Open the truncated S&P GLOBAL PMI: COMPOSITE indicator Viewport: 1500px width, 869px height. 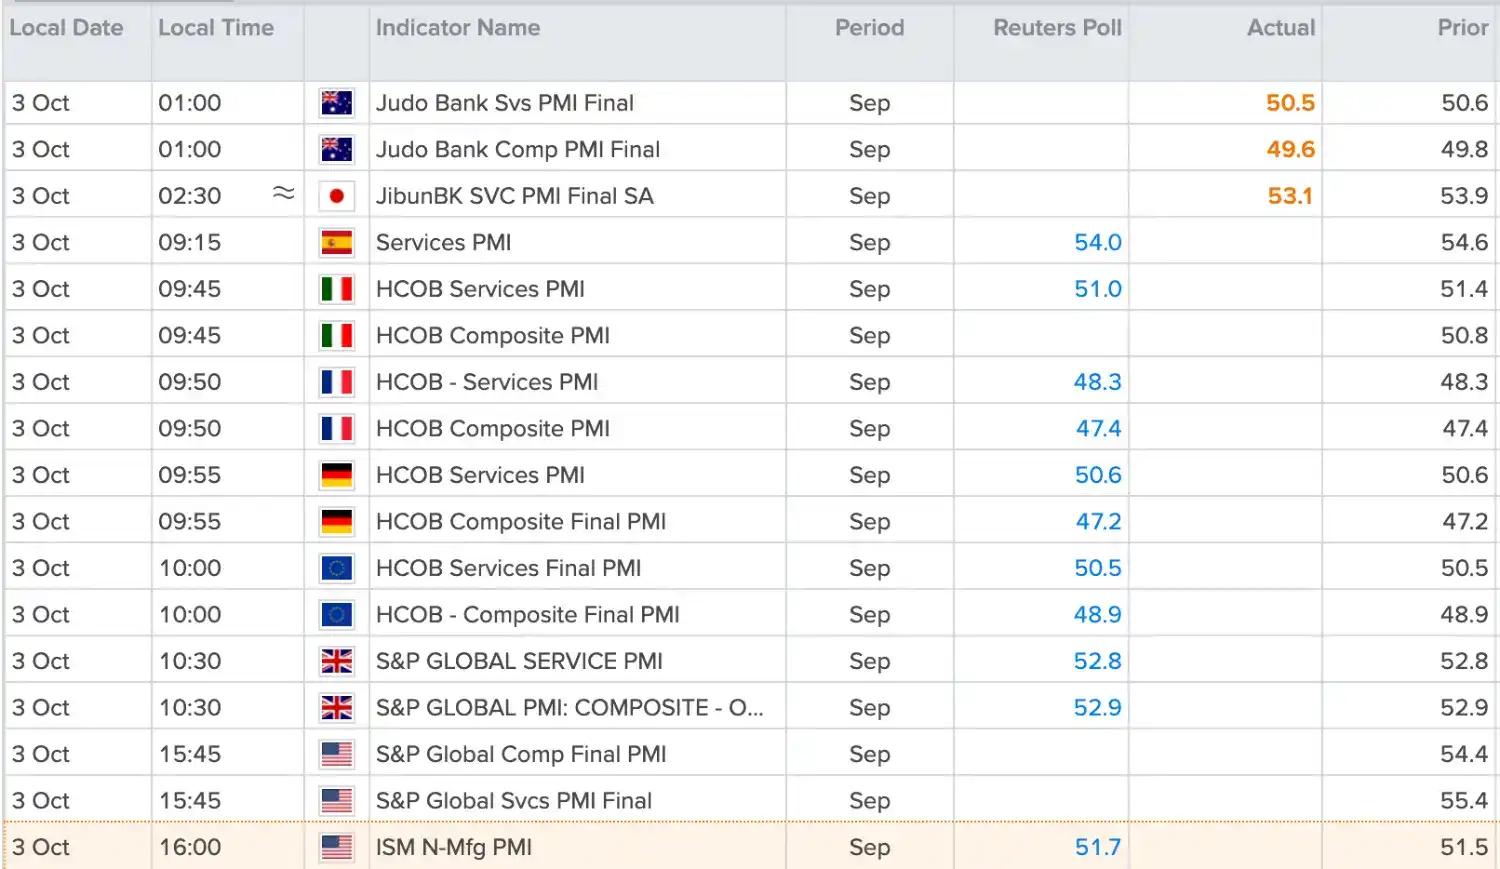point(570,707)
